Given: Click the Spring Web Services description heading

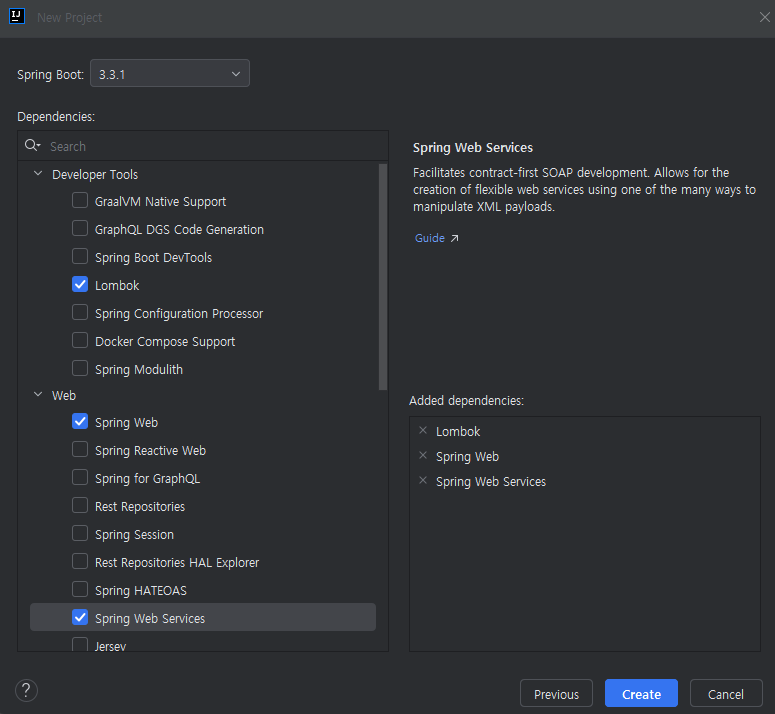Looking at the screenshot, I should (473, 148).
